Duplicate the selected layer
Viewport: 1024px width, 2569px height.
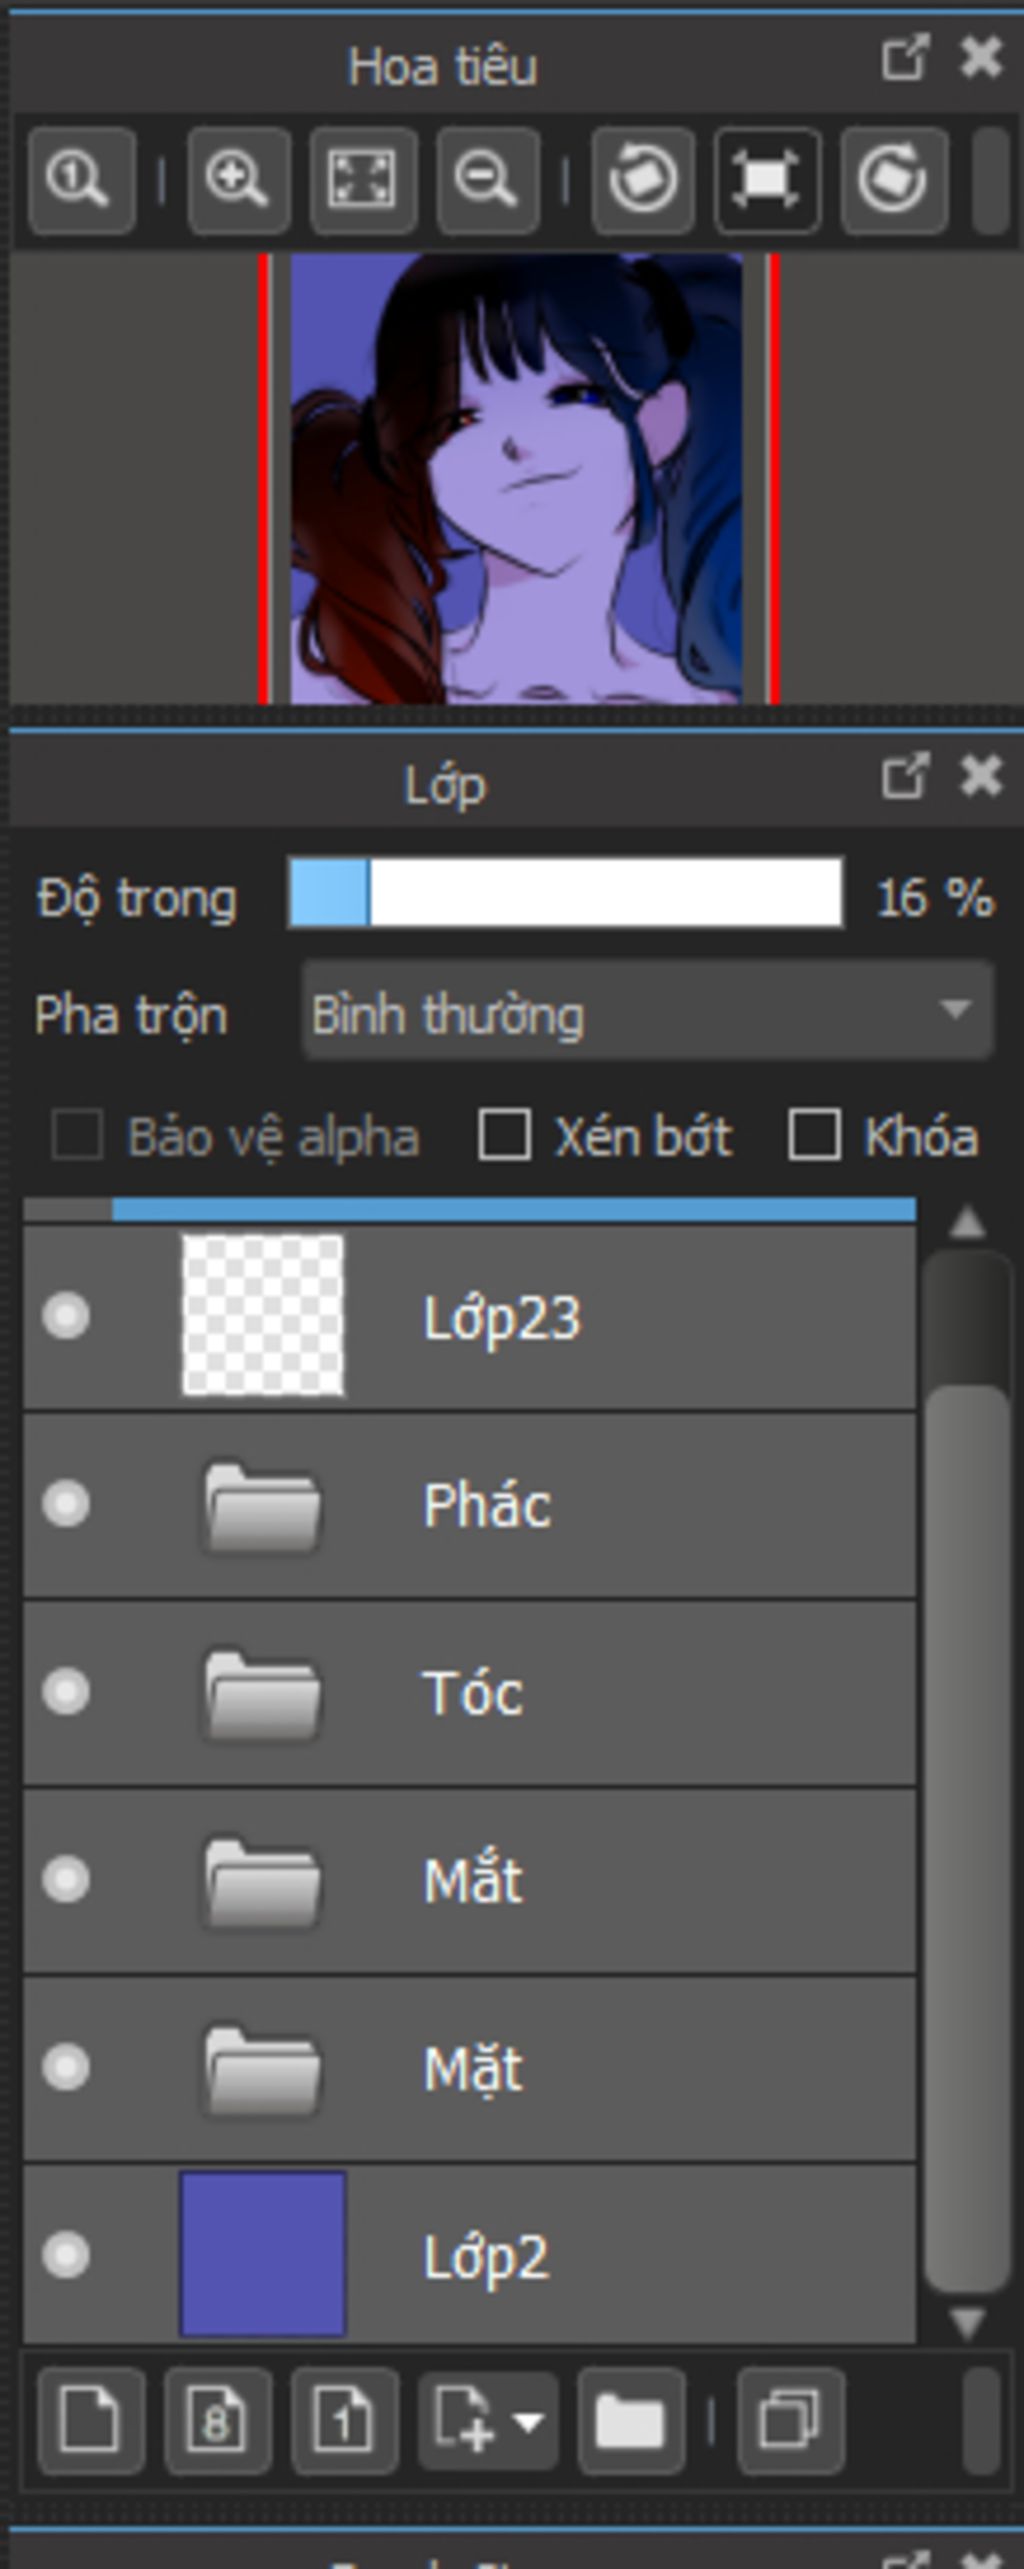[790, 2421]
